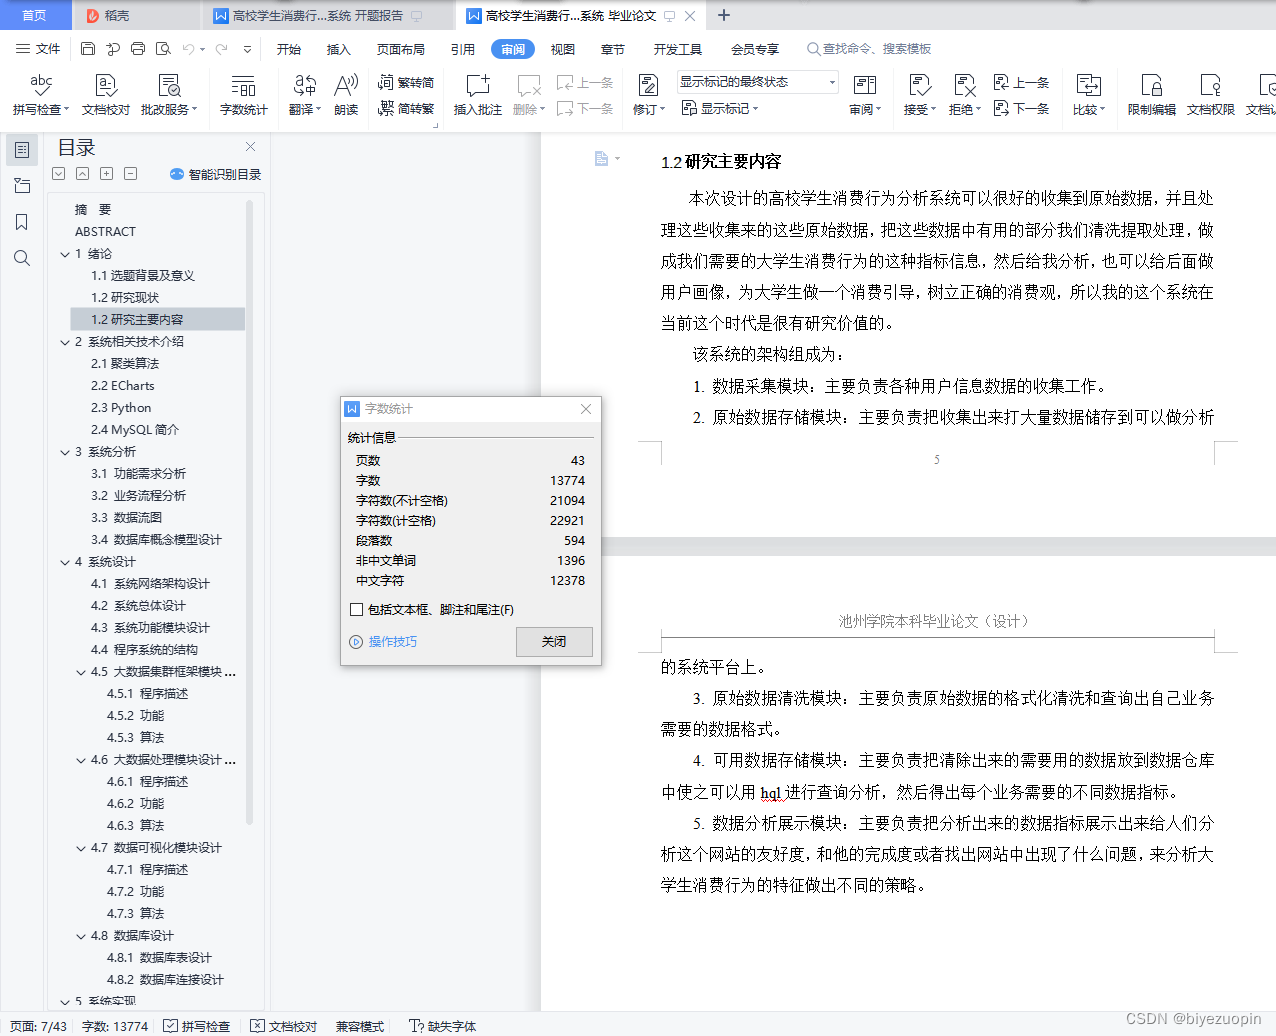Screen dimensions: 1276x1036
Task: Click the print icon in quick toolbar
Action: click(x=138, y=48)
